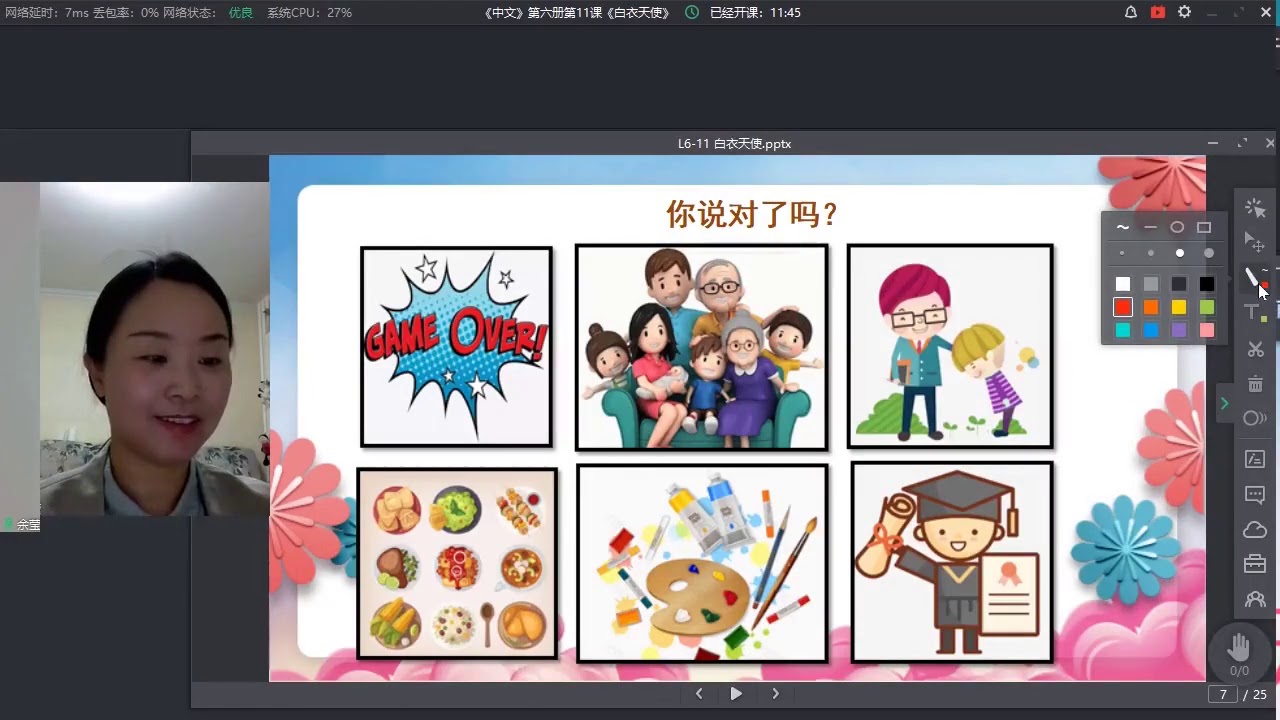The image size is (1280, 720).
Task: Open the notification bell
Action: point(1131,13)
